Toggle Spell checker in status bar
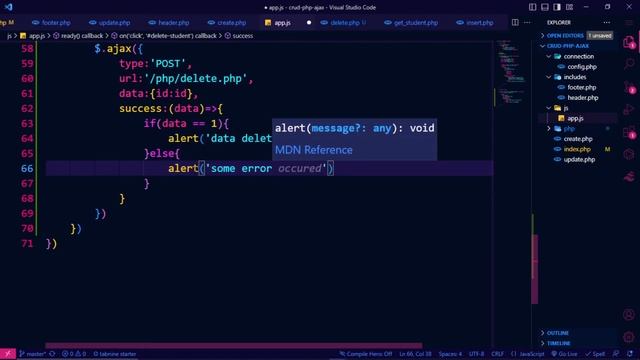The image size is (640, 360). (x=596, y=354)
